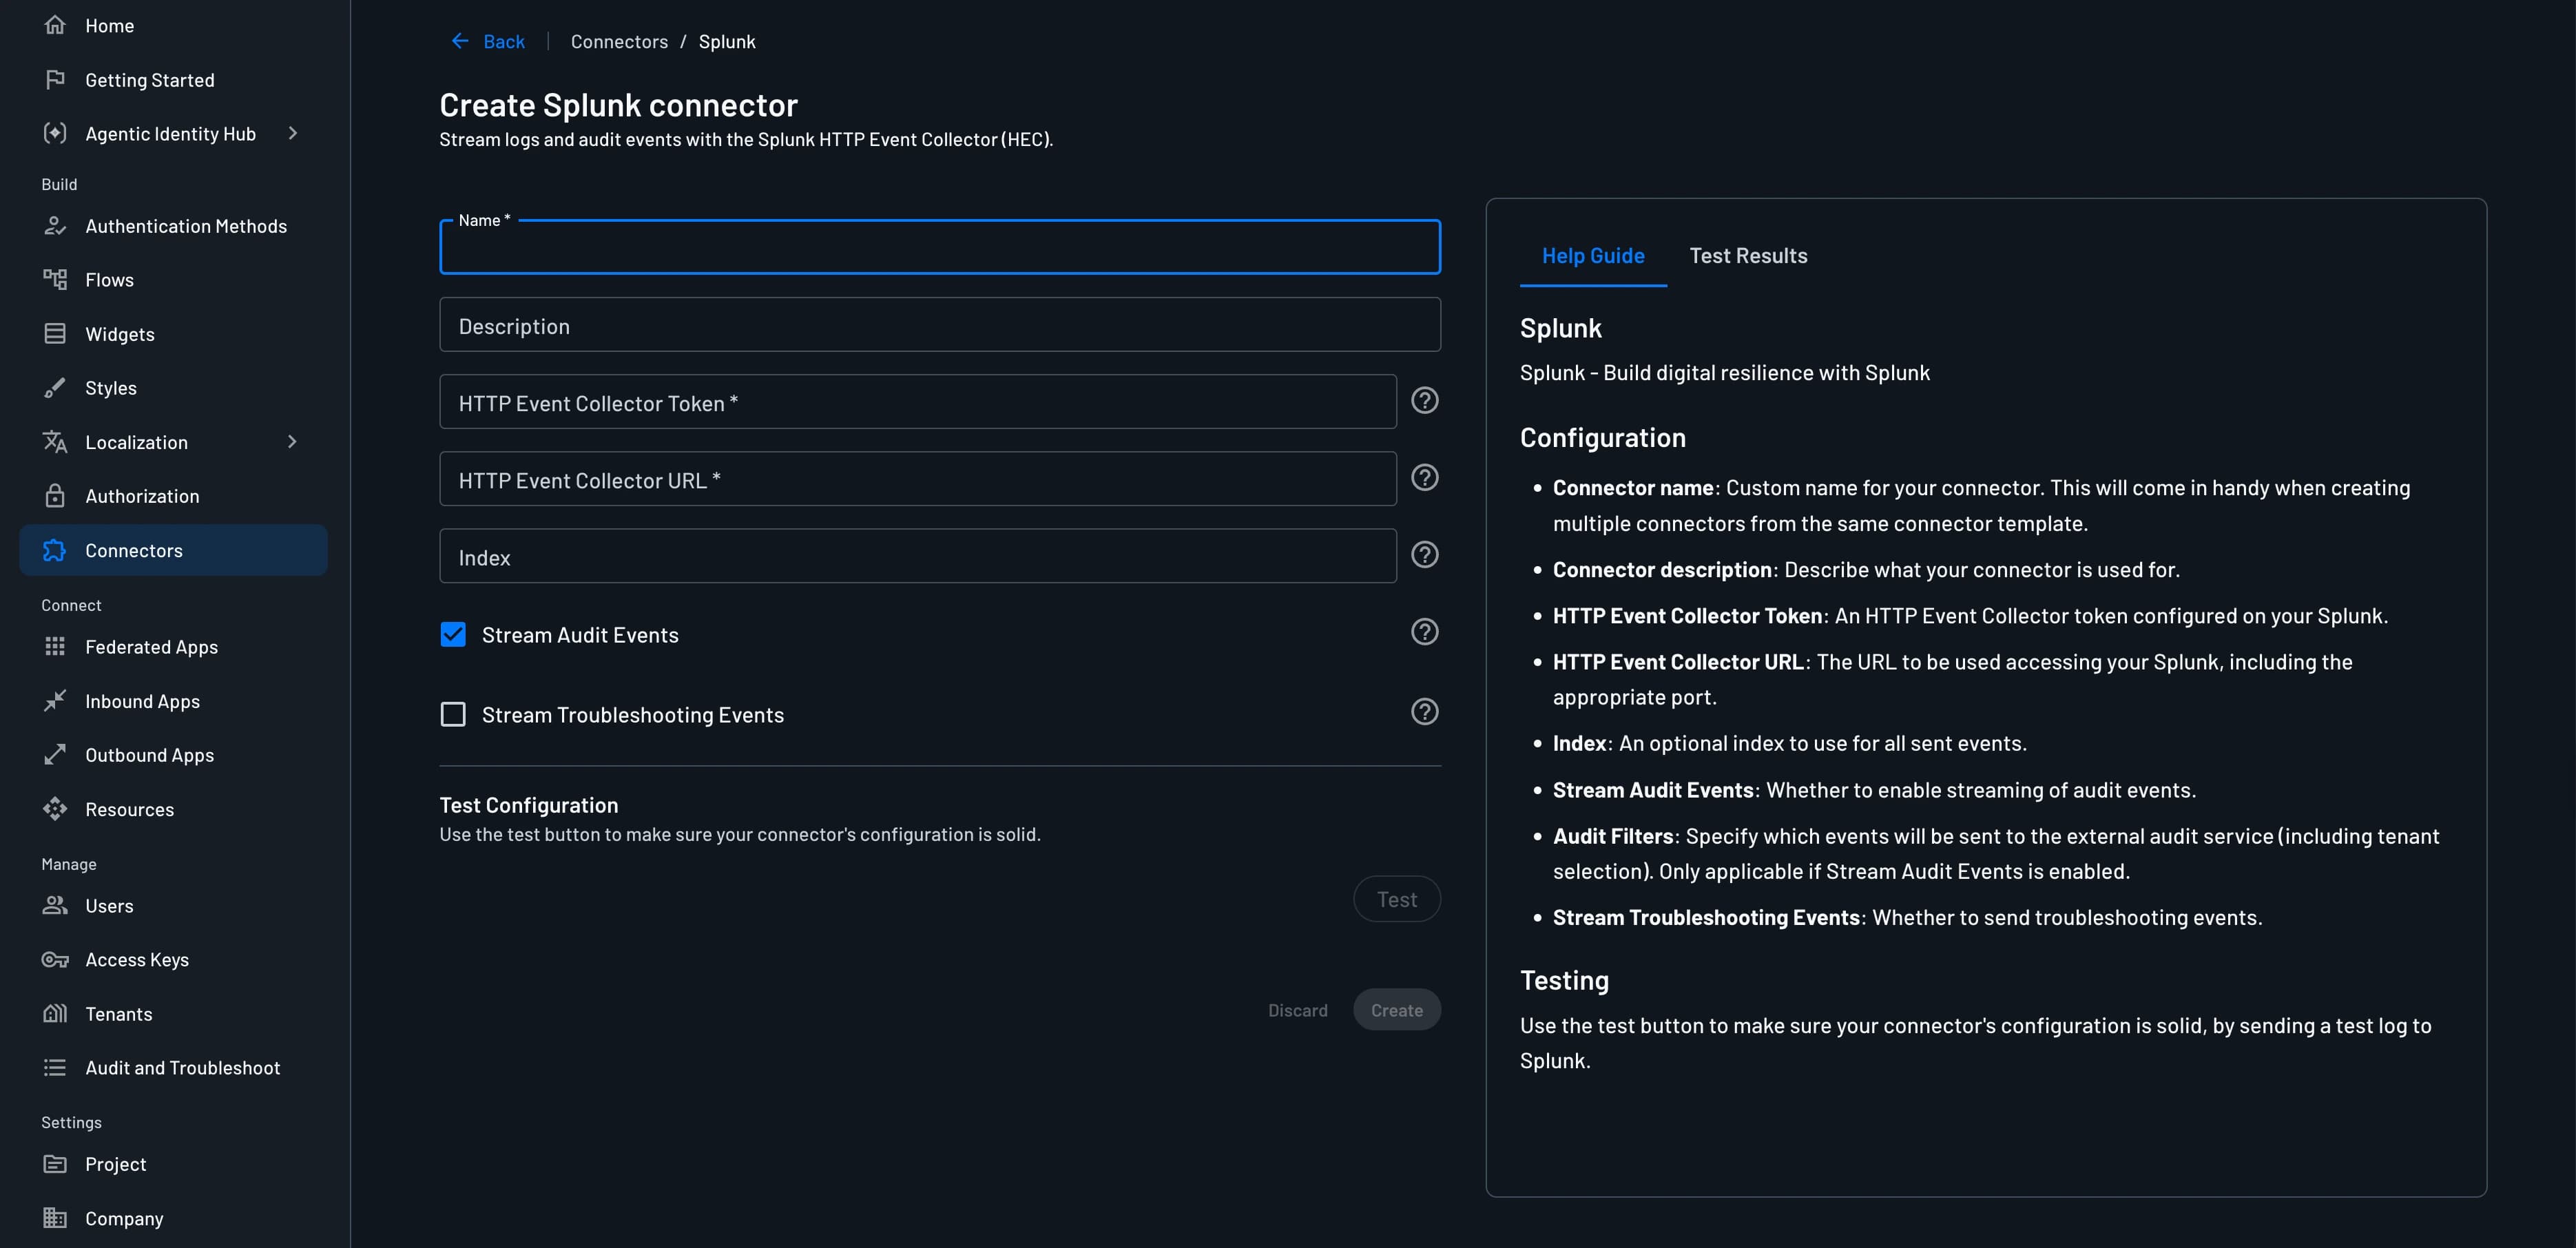The image size is (2576, 1248).
Task: Click the Localization translate icon
Action: tap(55, 442)
